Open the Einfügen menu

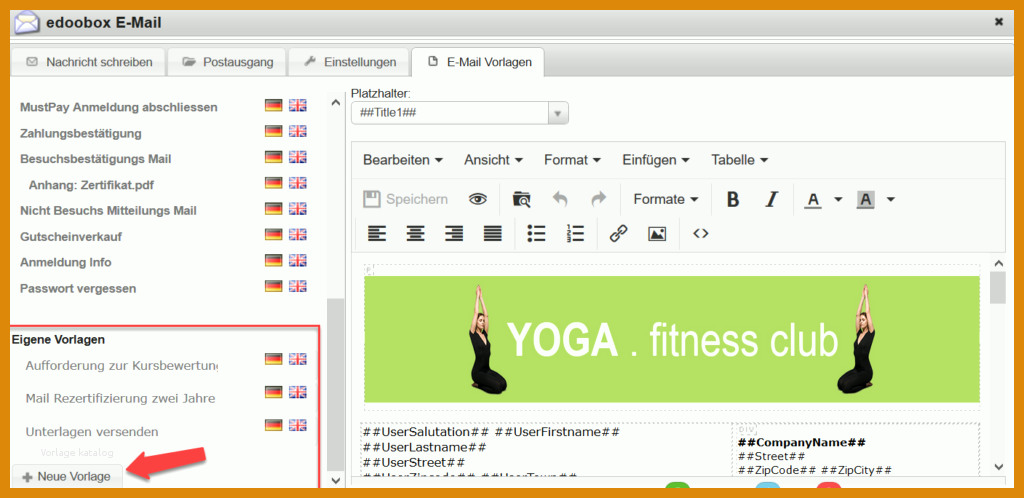click(656, 160)
